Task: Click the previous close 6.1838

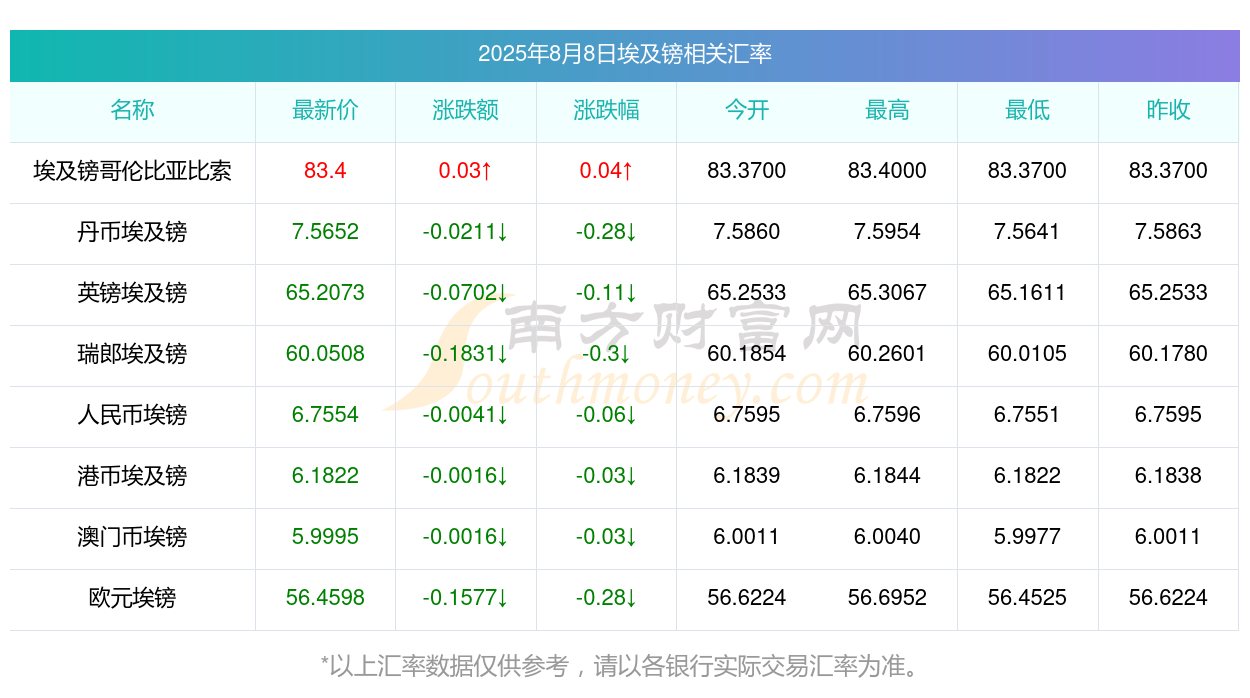Action: [1168, 476]
